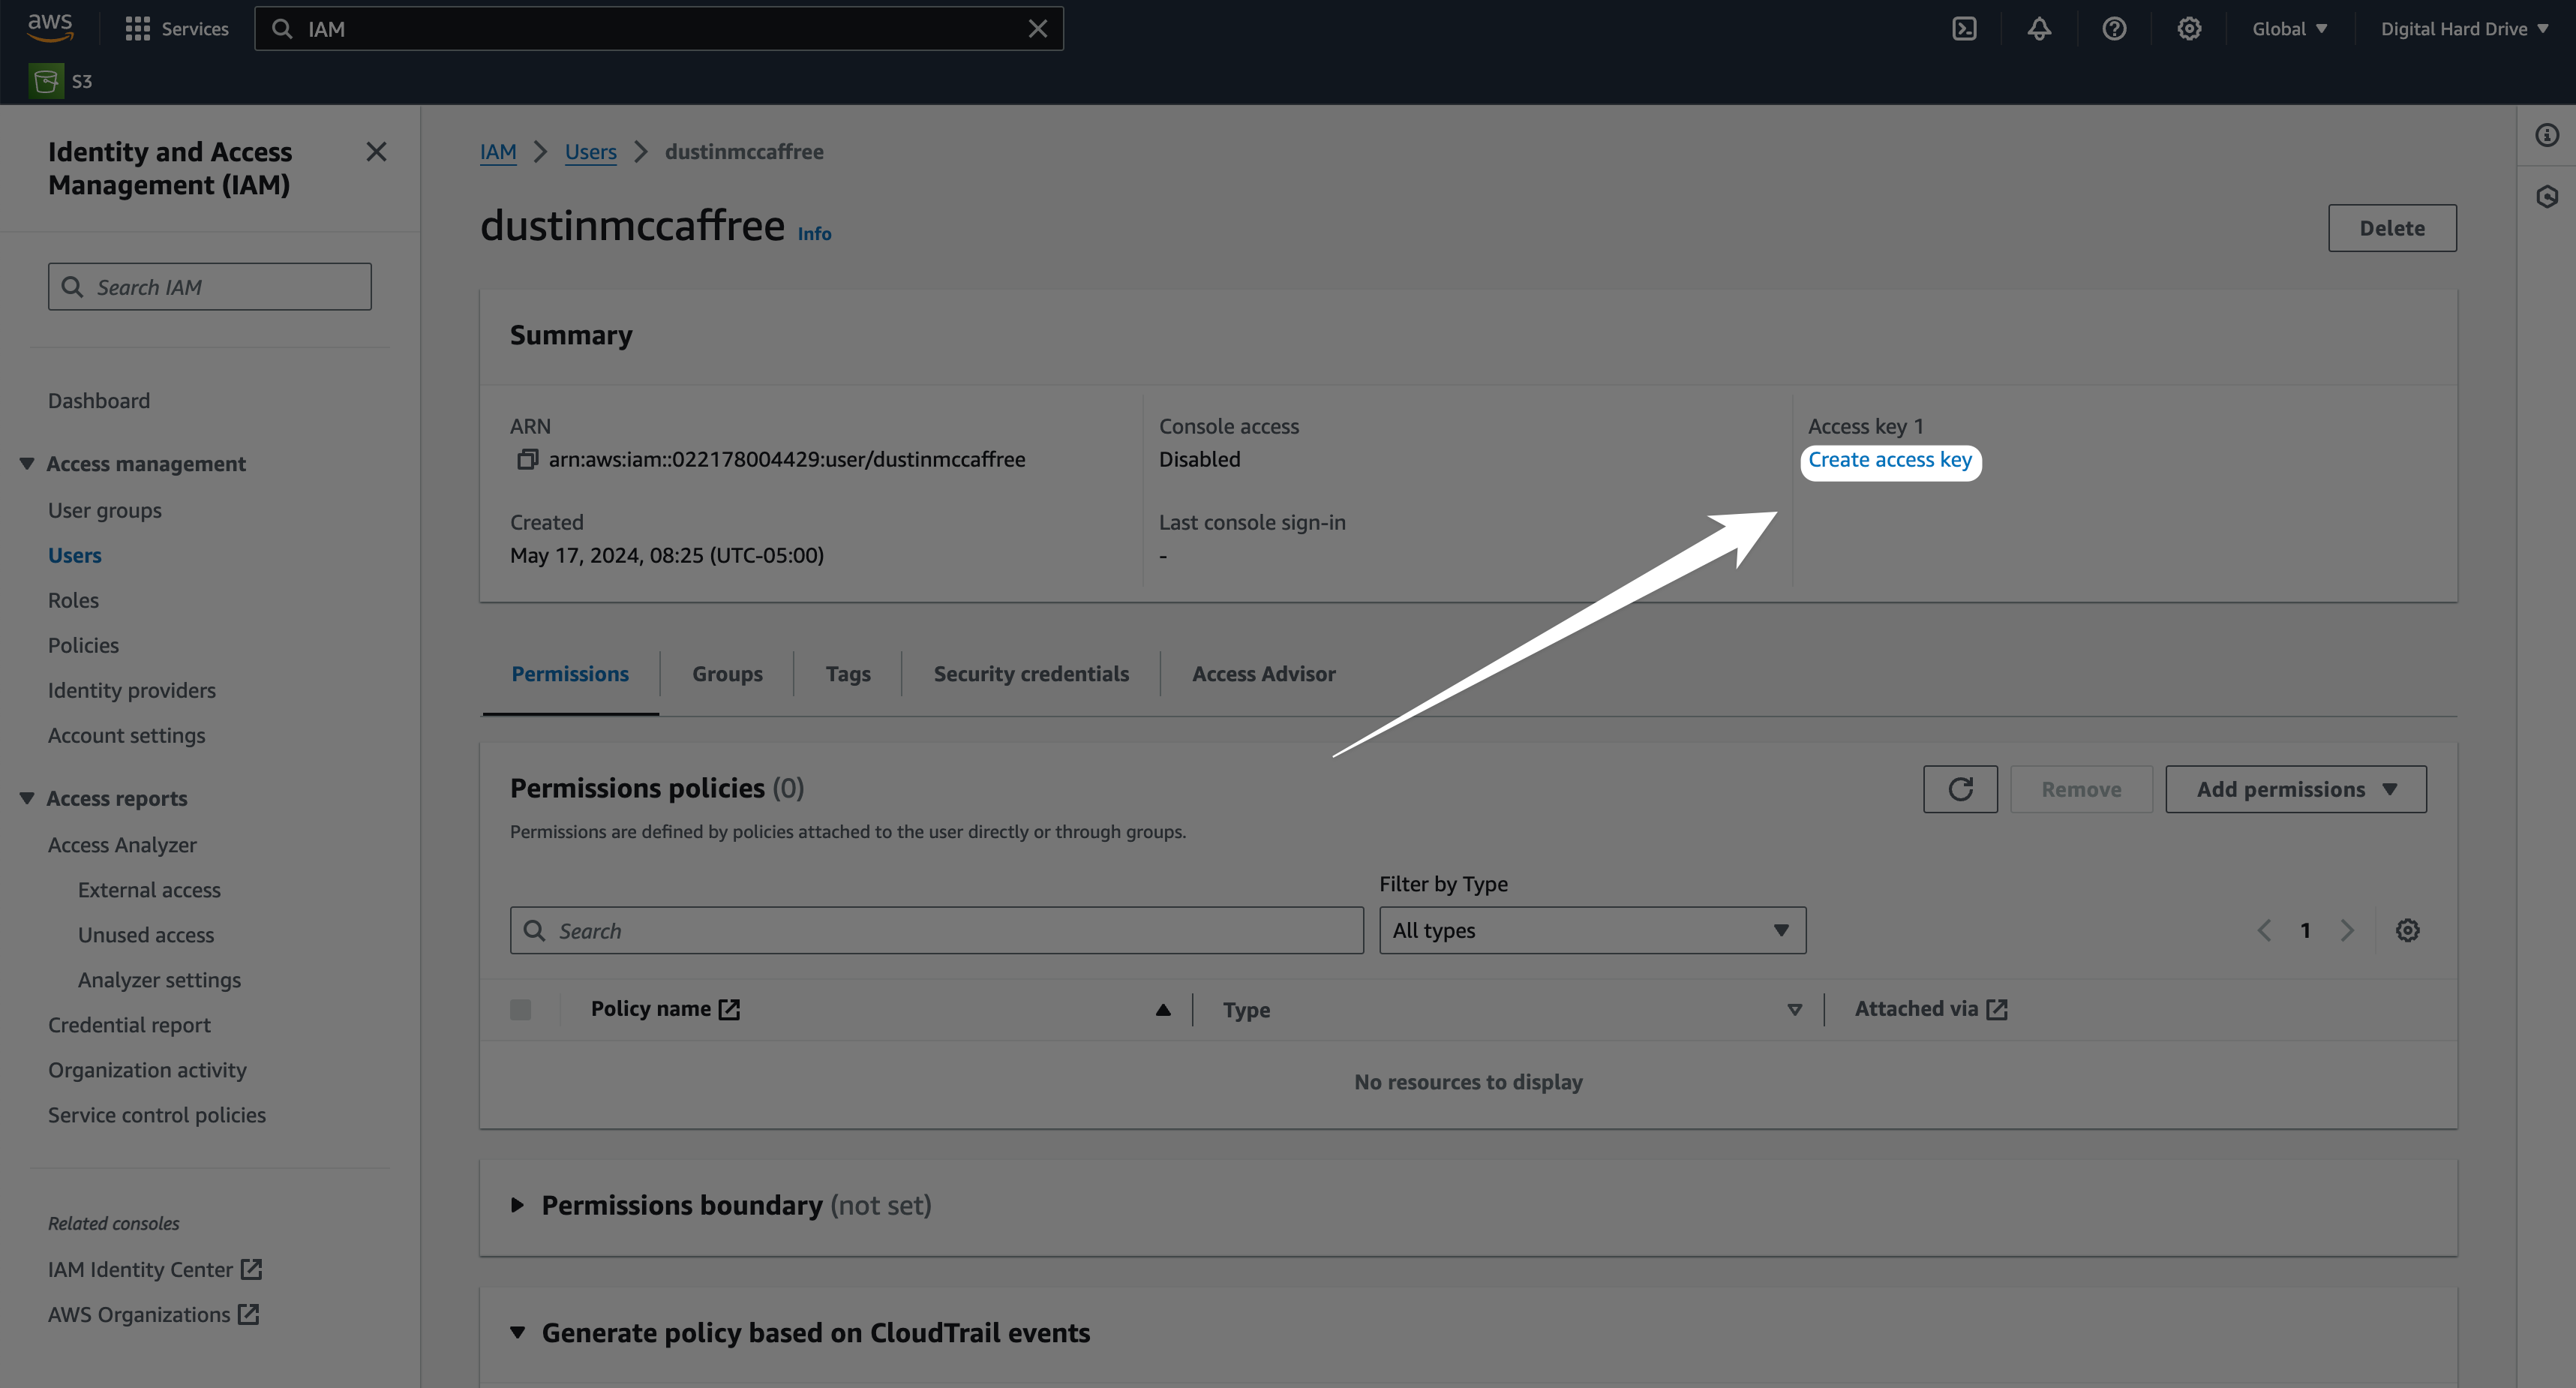Open the Add permissions dropdown
2576x1388 pixels.
pyautogui.click(x=2295, y=789)
